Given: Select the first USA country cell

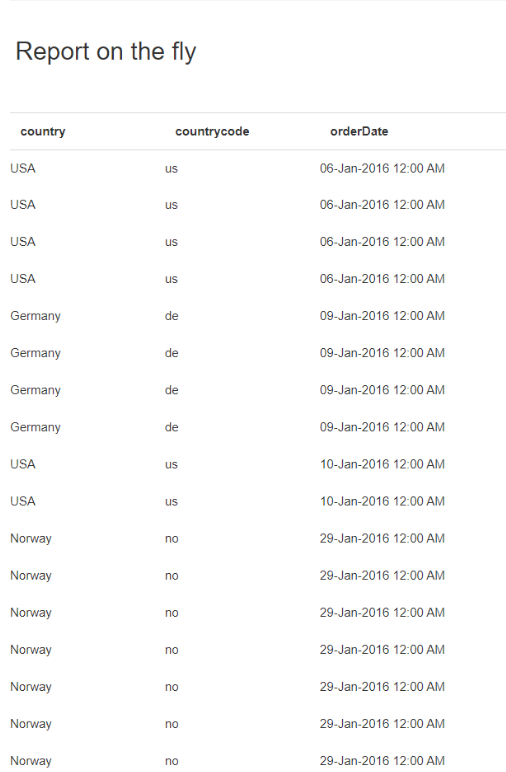Looking at the screenshot, I should tap(23, 168).
